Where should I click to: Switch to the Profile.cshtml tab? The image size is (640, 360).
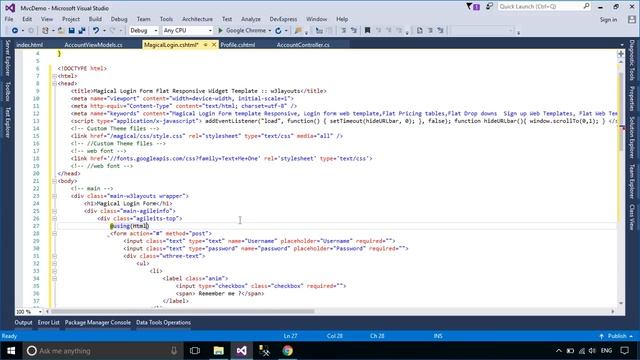(x=238, y=45)
